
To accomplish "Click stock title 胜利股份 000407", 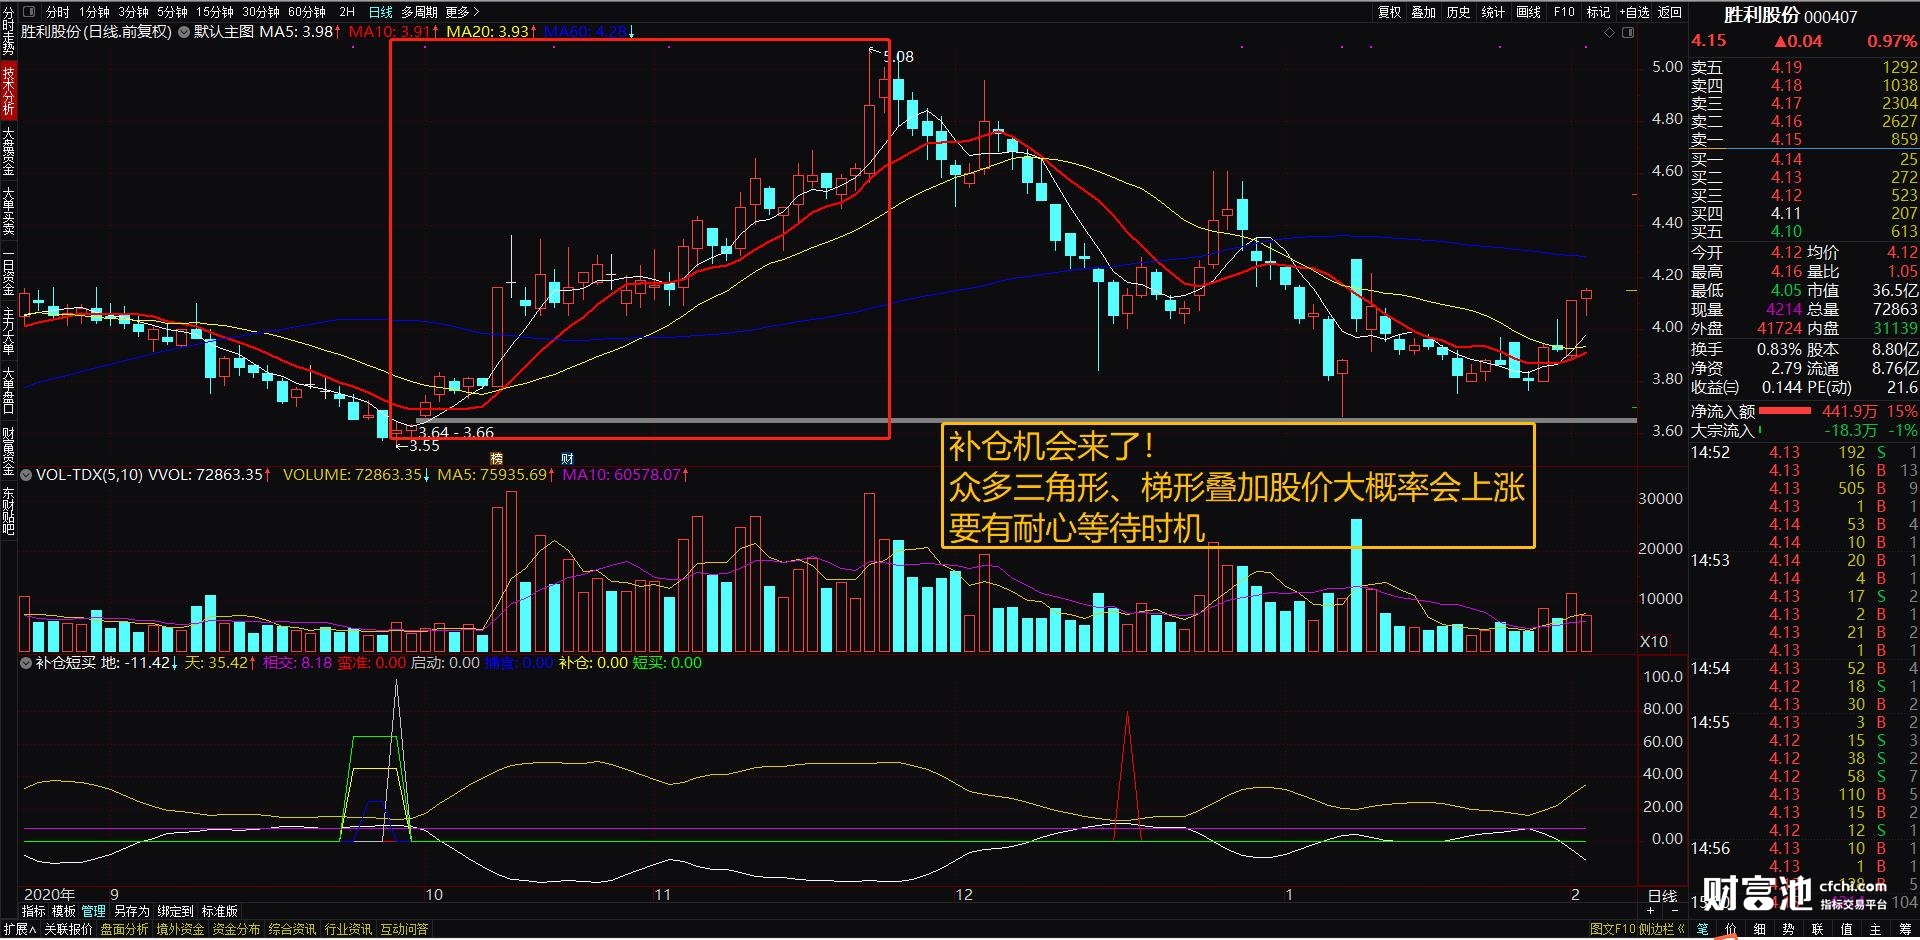I will point(1790,16).
